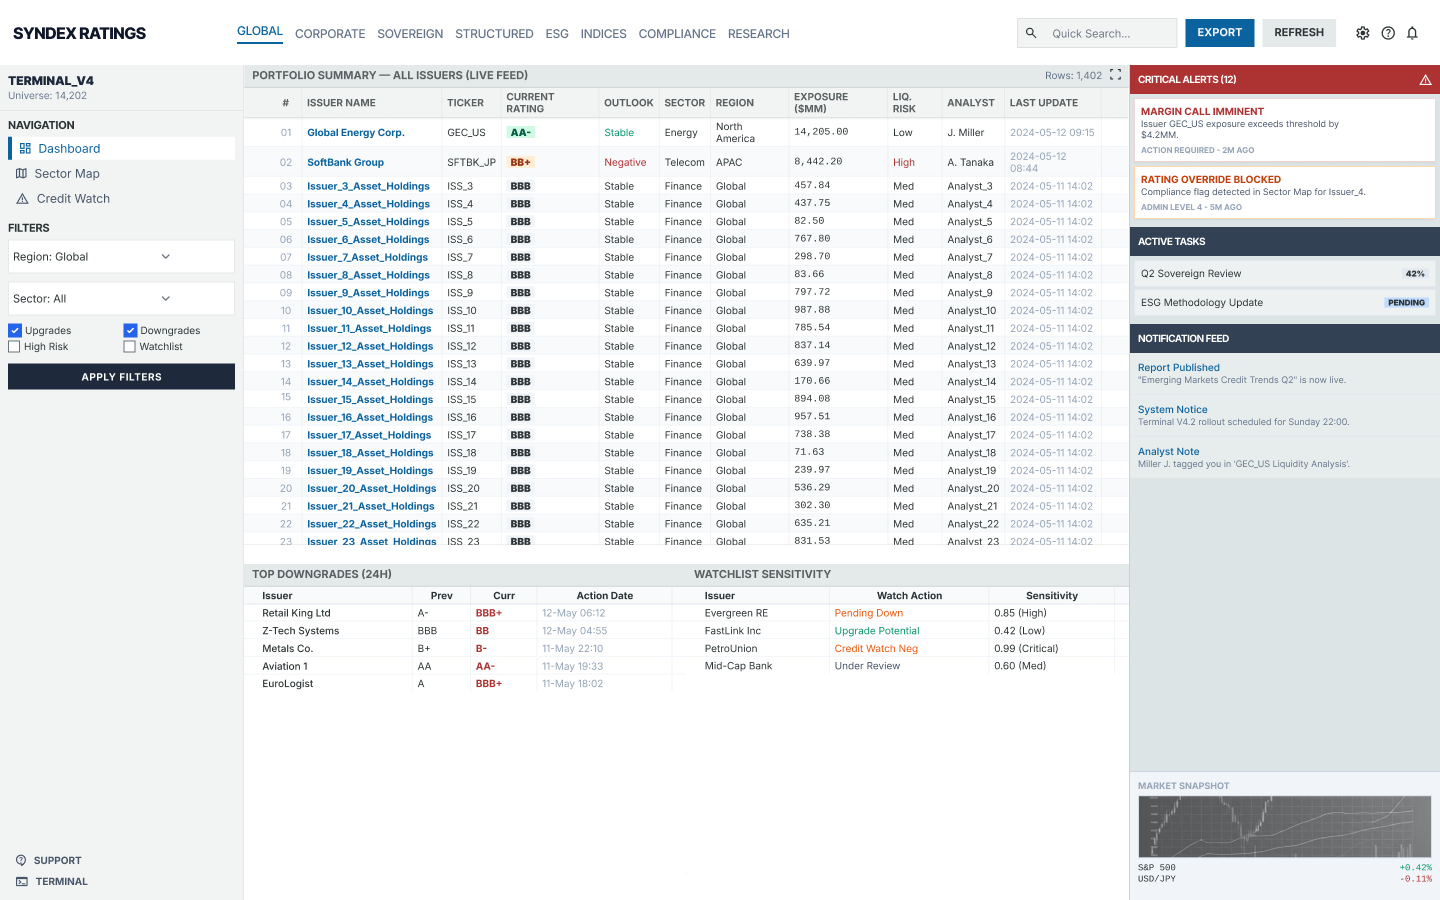
Task: Click the Terminal icon in sidebar footer
Action: click(x=21, y=882)
